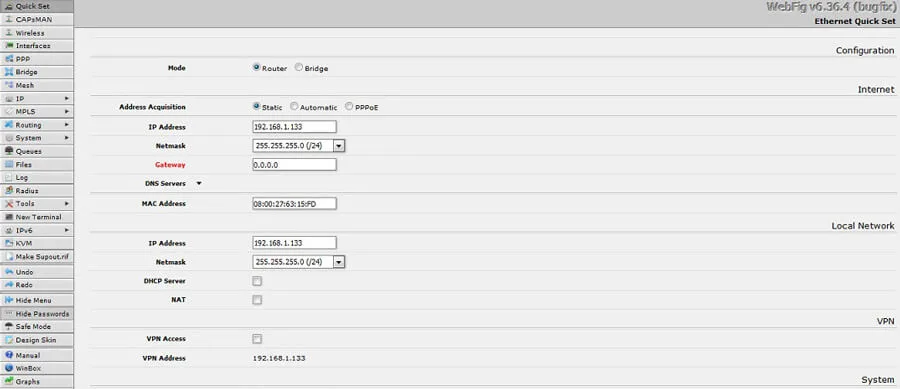This screenshot has height=389, width=900.
Task: Open the WinBox link
Action: [x=37, y=368]
